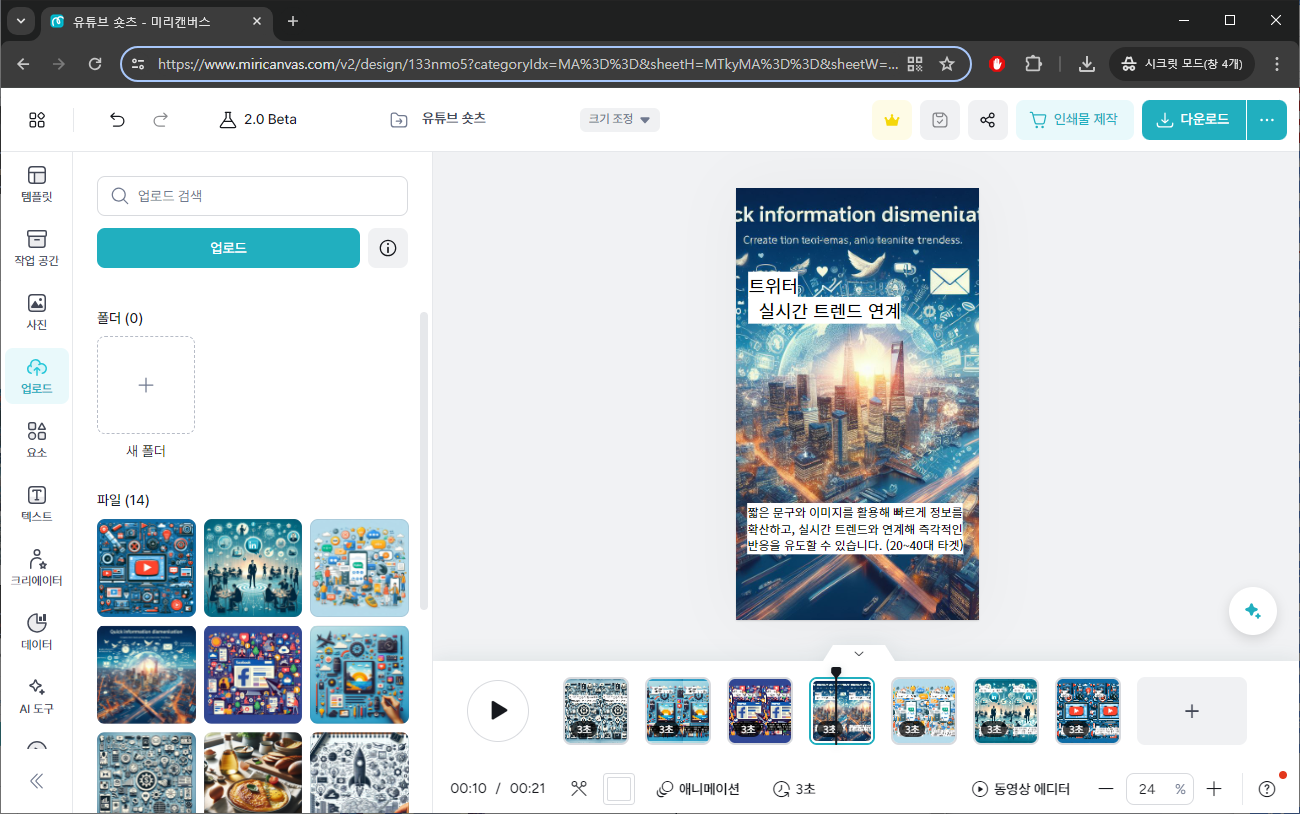Image resolution: width=1300 pixels, height=814 pixels.
Task: Open the 크리에이터 creator tab
Action: [37, 568]
